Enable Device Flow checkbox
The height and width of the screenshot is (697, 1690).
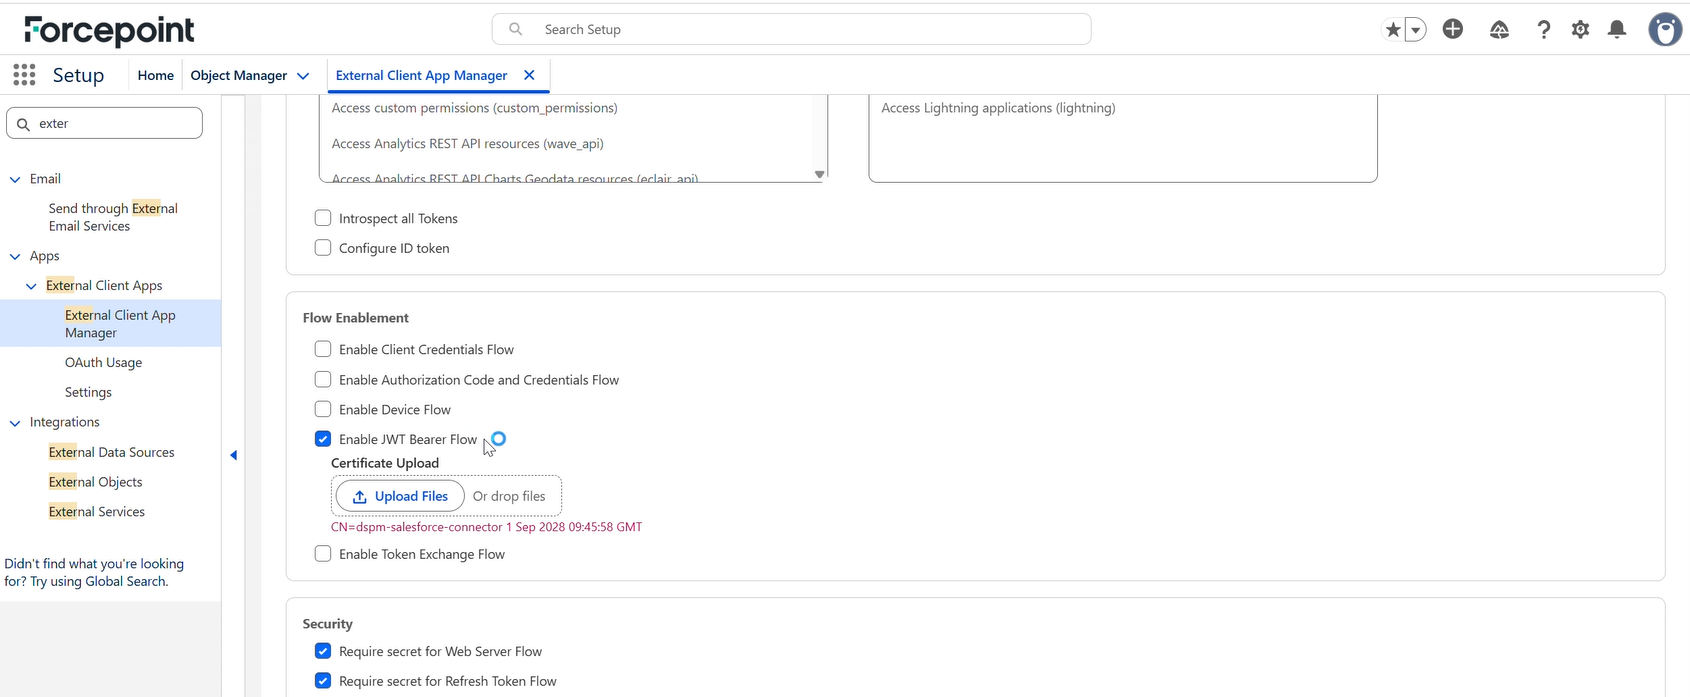(x=323, y=409)
